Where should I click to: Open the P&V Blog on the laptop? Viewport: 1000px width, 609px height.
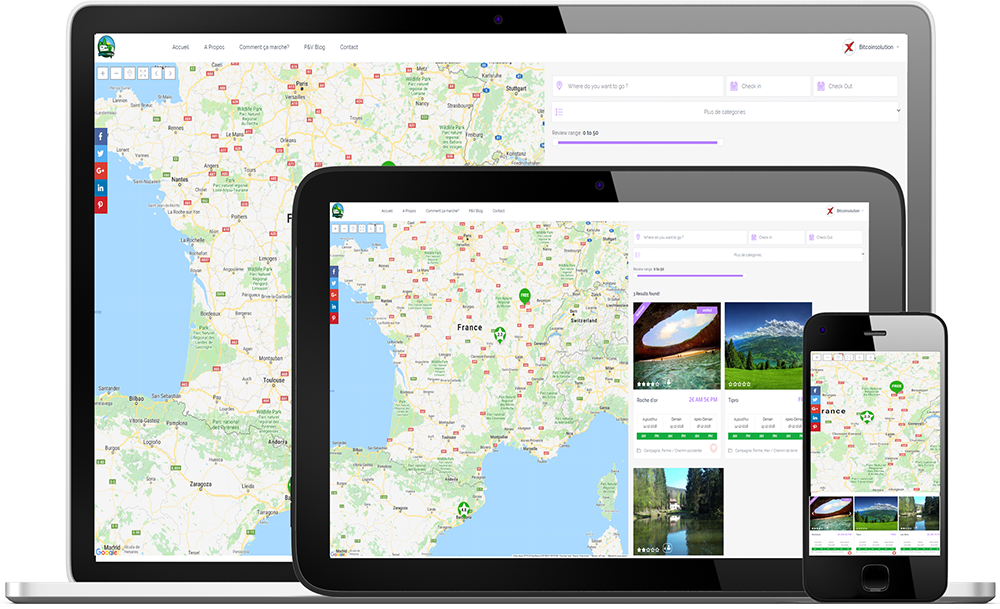point(314,47)
